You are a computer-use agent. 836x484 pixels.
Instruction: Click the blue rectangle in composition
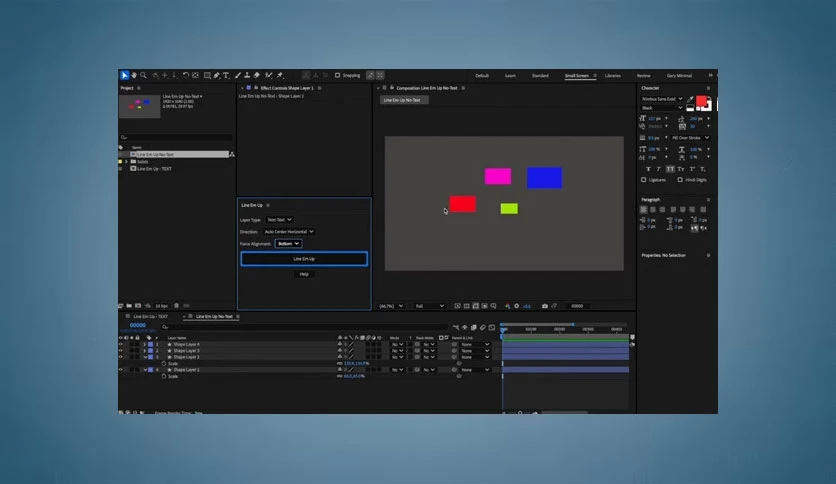[544, 178]
